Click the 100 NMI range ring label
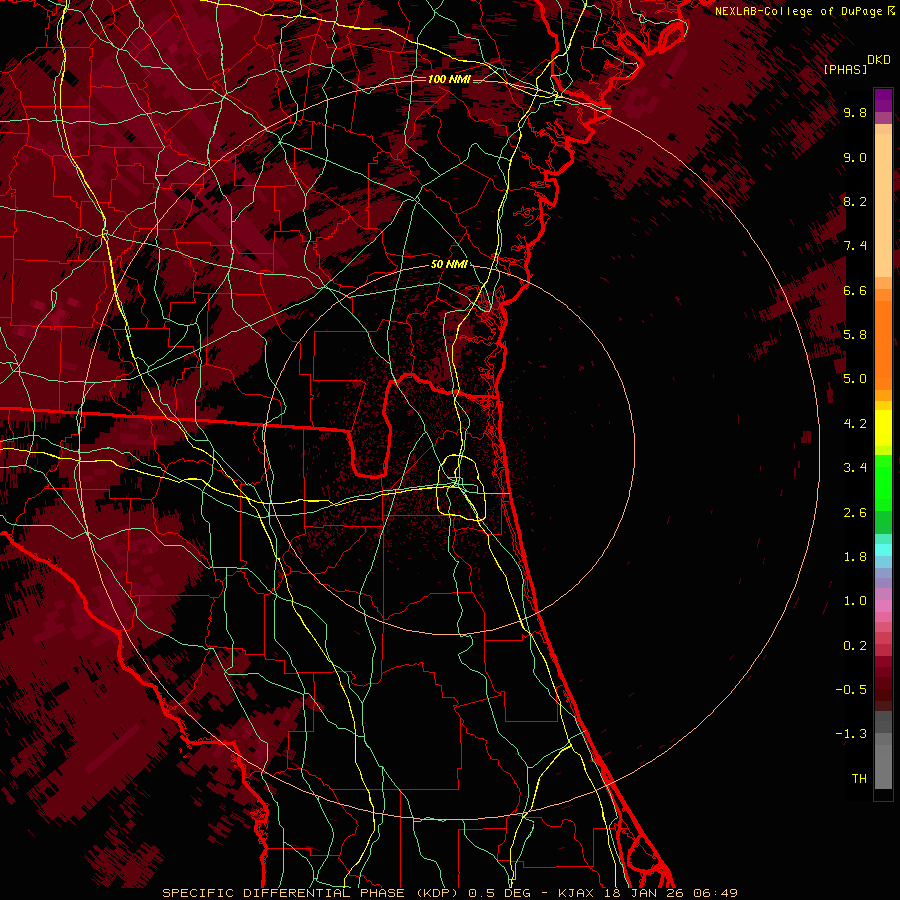 coord(449,79)
